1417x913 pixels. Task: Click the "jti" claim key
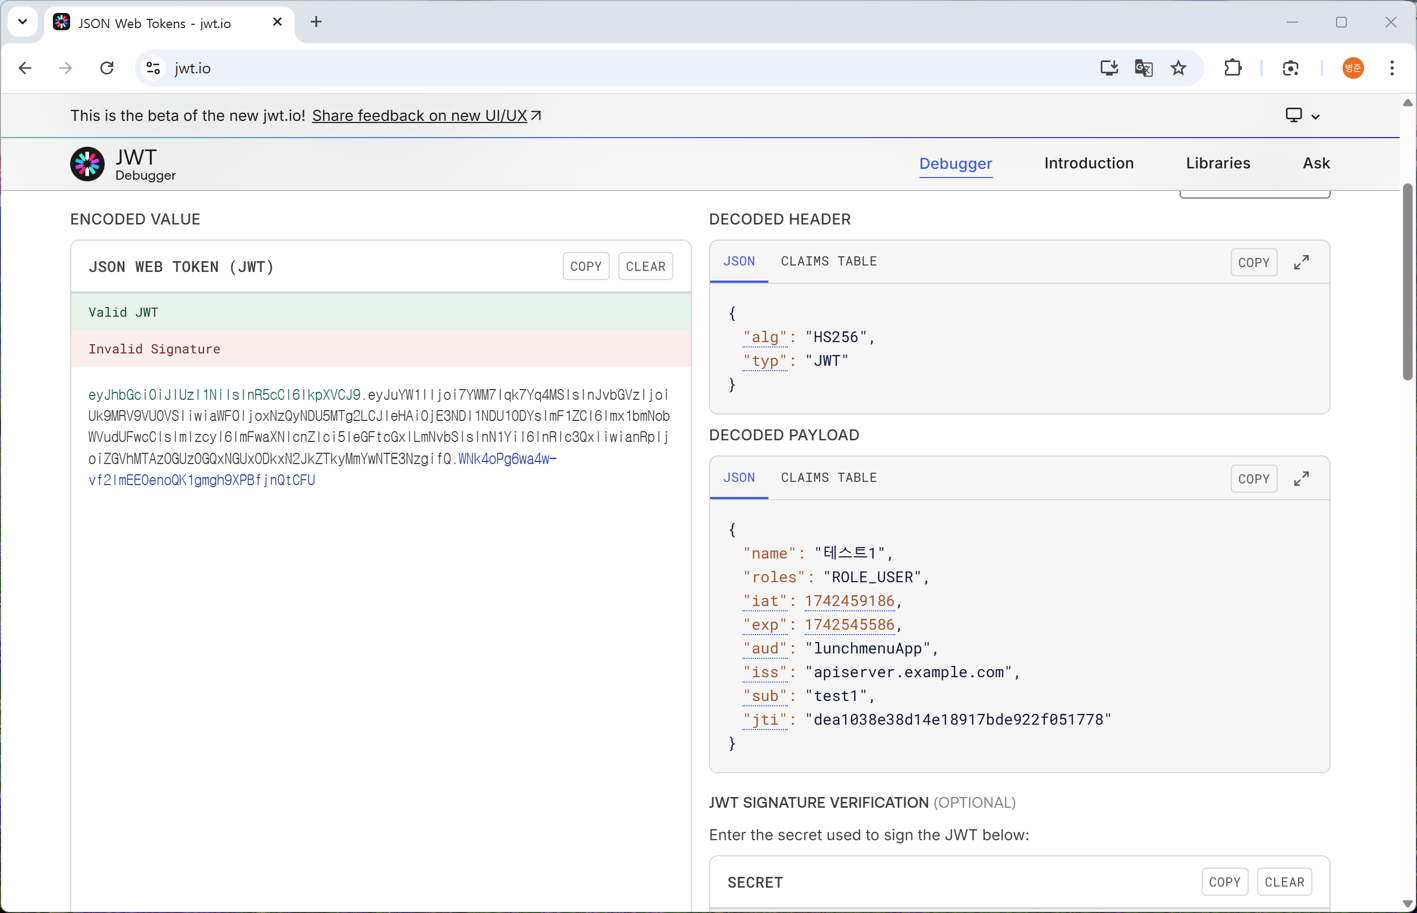tap(765, 720)
